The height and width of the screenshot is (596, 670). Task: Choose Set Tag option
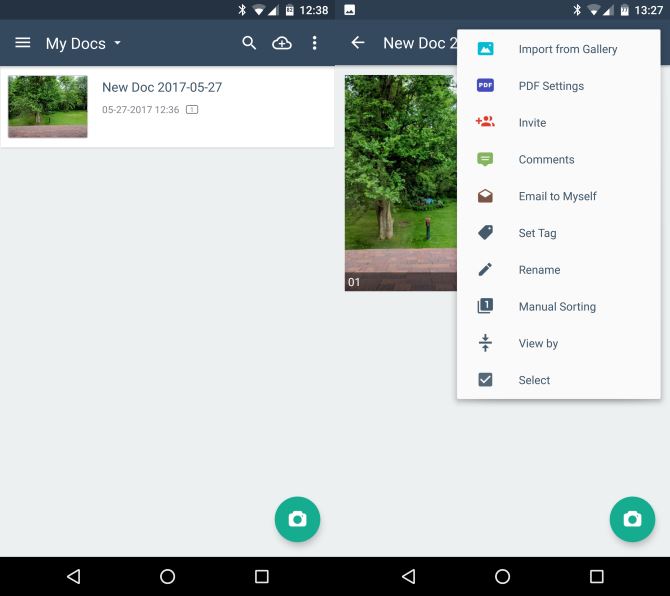pos(559,233)
